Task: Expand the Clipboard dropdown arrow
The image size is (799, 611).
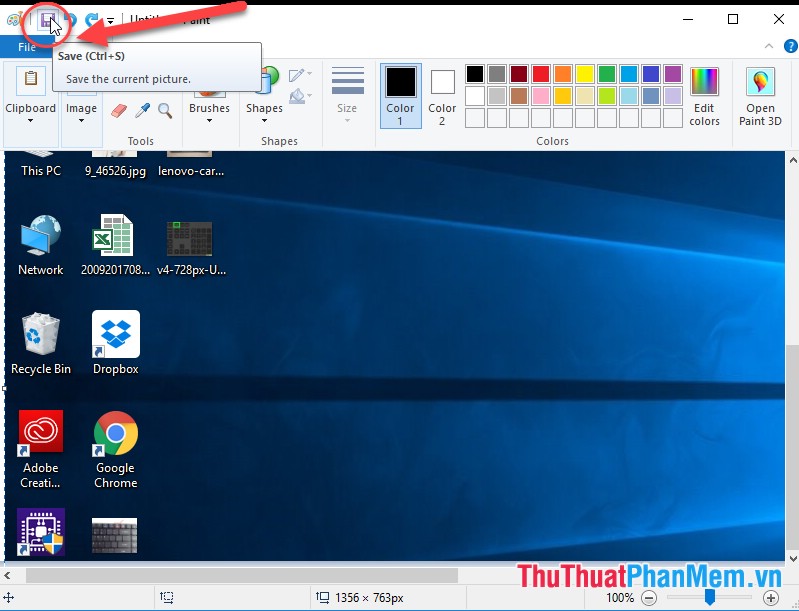Action: tap(31, 121)
